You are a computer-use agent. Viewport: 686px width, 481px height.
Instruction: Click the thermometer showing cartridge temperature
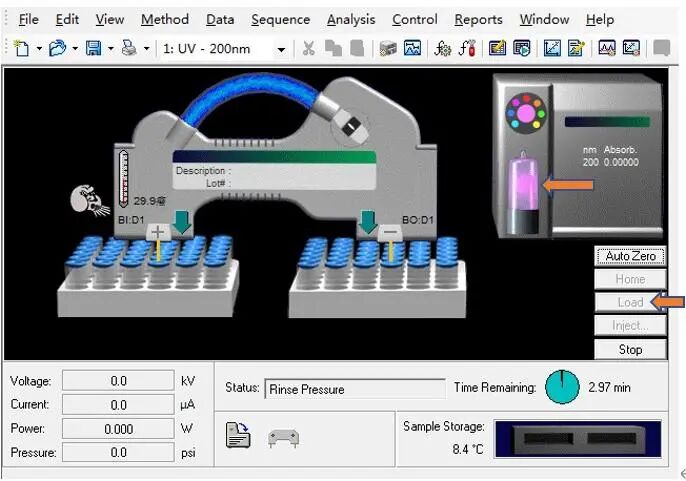pos(124,179)
